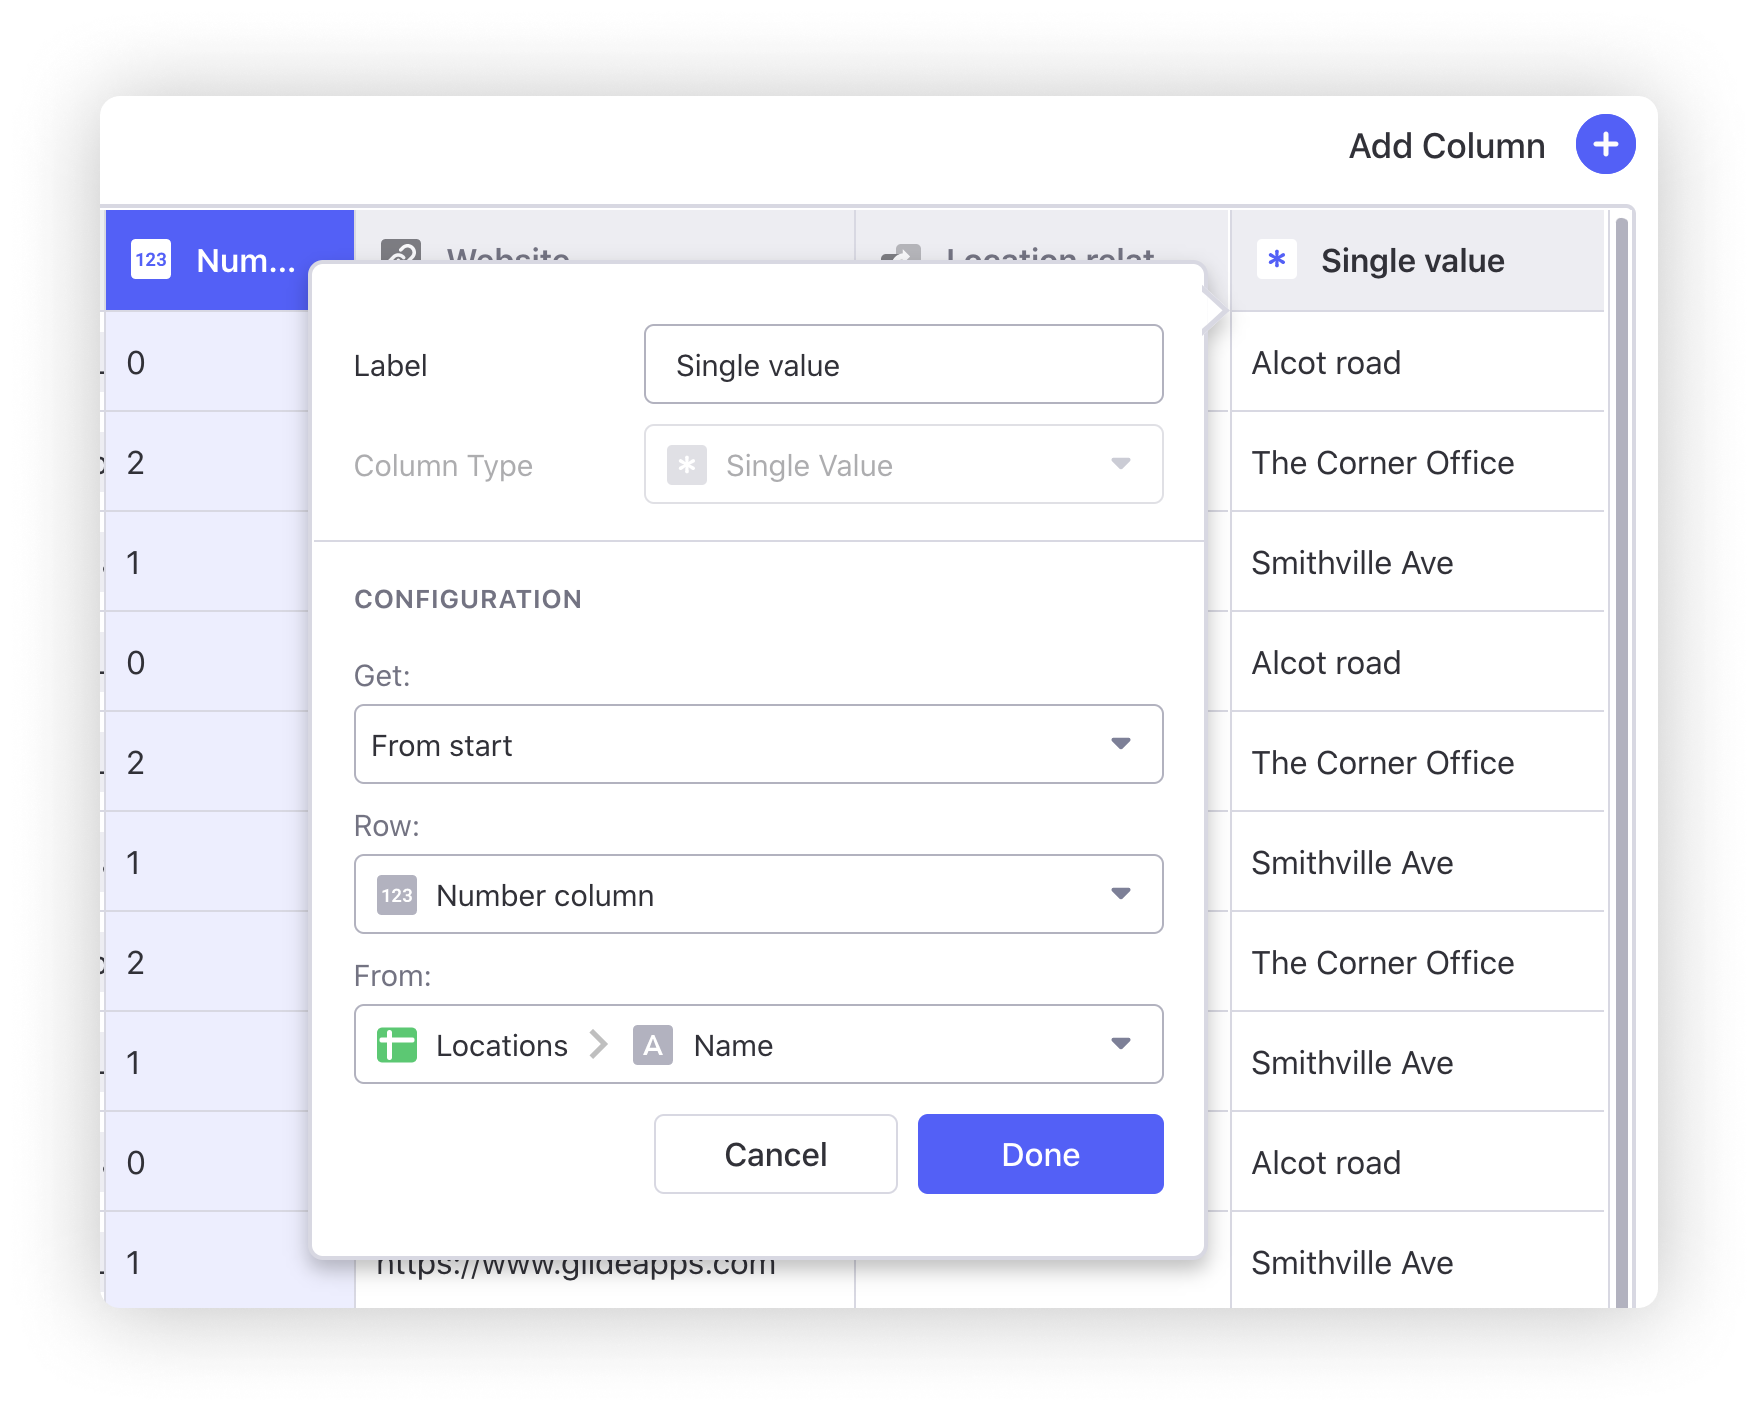The image size is (1758, 1412).
Task: Click the 123 icon in Row dropdown
Action: [397, 895]
